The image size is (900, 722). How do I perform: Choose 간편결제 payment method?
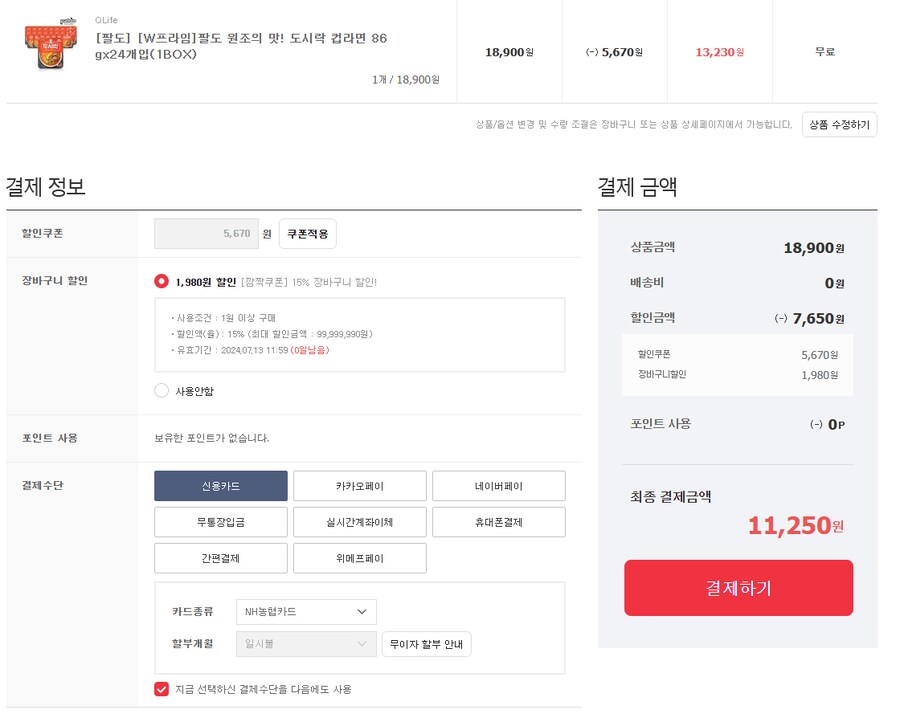click(221, 558)
